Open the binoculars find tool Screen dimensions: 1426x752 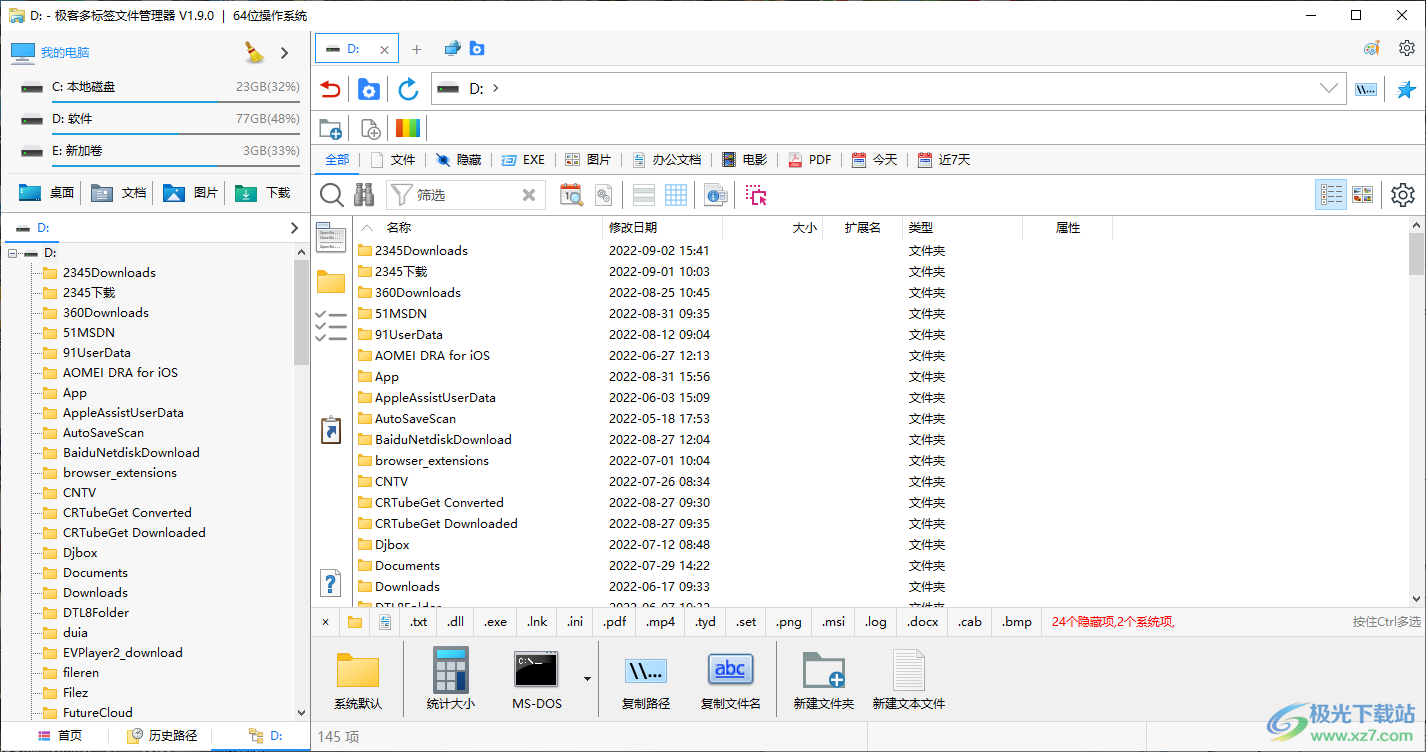pos(364,195)
